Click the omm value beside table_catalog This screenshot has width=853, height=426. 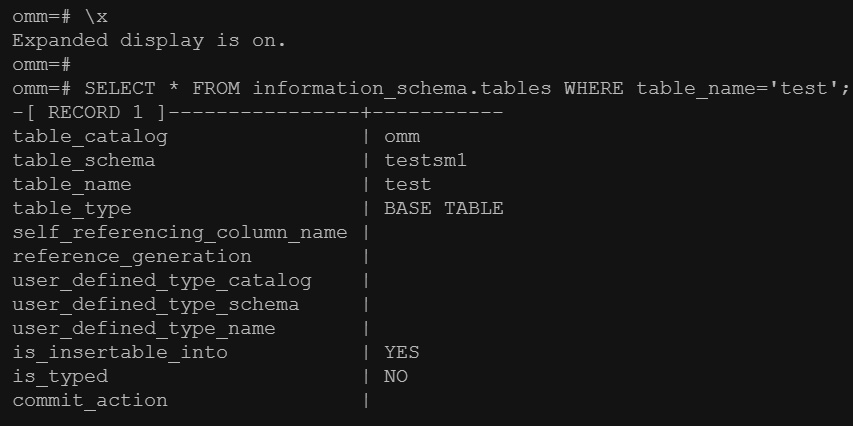[x=402, y=136]
